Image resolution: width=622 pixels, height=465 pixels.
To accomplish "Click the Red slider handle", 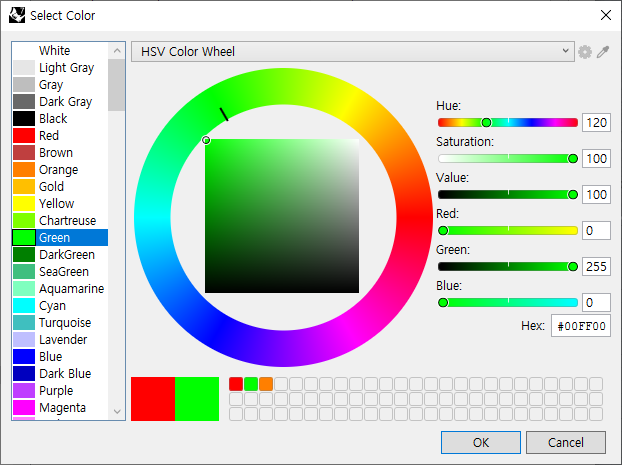I will click(443, 231).
